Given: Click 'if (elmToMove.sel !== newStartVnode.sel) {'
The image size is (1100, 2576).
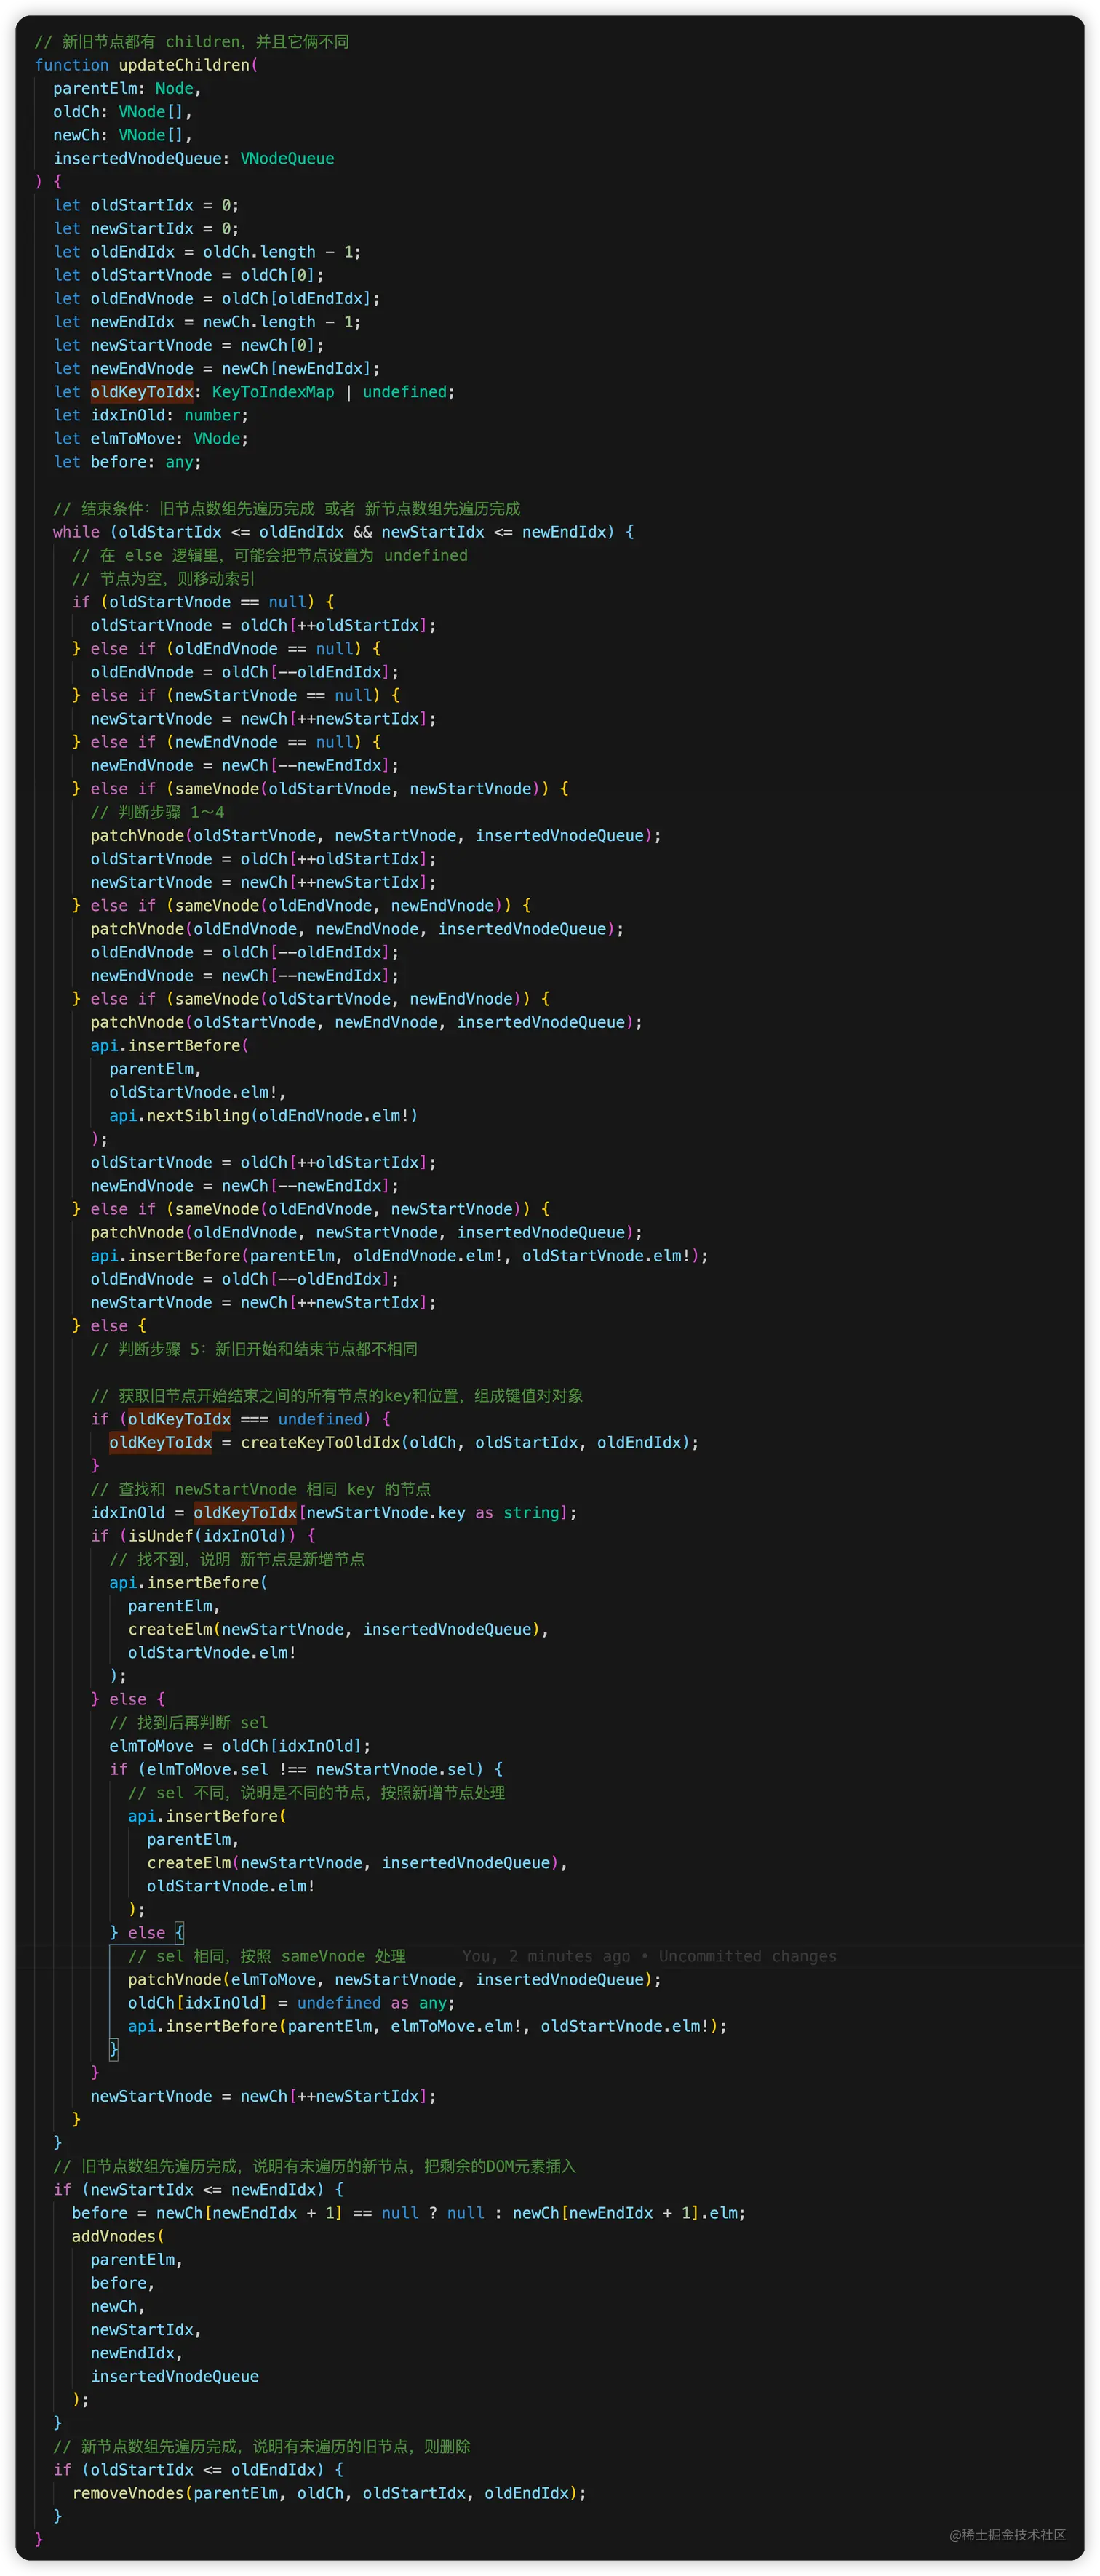Looking at the screenshot, I should [x=306, y=1769].
